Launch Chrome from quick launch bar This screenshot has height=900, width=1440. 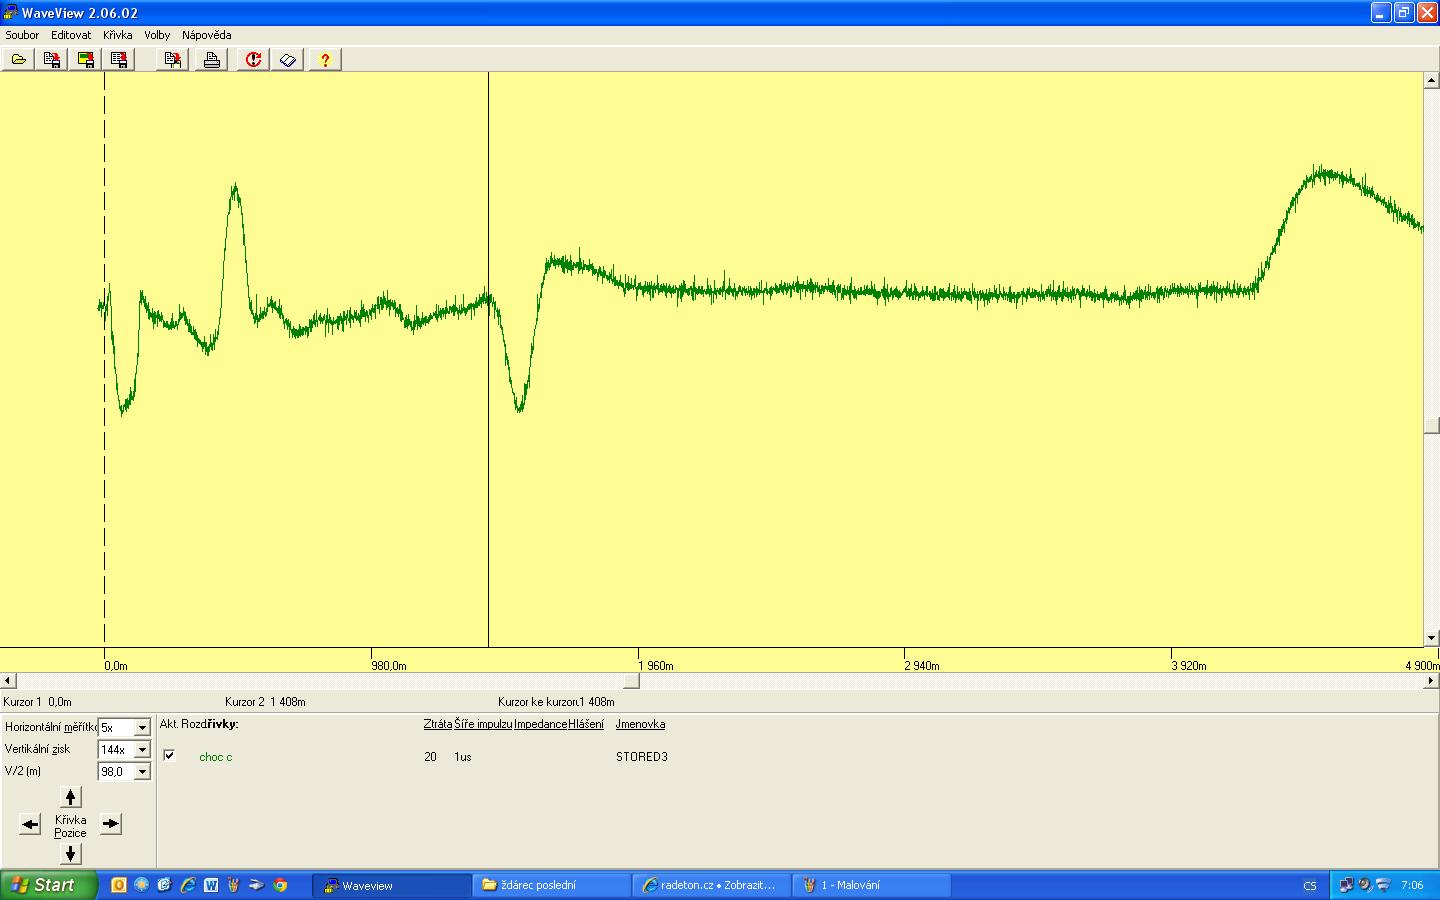(x=280, y=885)
